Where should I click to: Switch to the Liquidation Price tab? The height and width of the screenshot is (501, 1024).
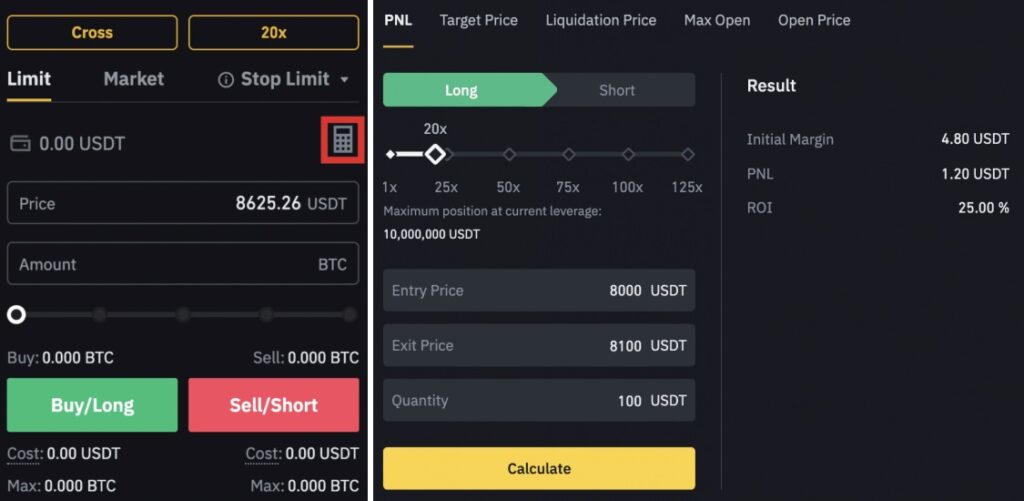[x=601, y=20]
